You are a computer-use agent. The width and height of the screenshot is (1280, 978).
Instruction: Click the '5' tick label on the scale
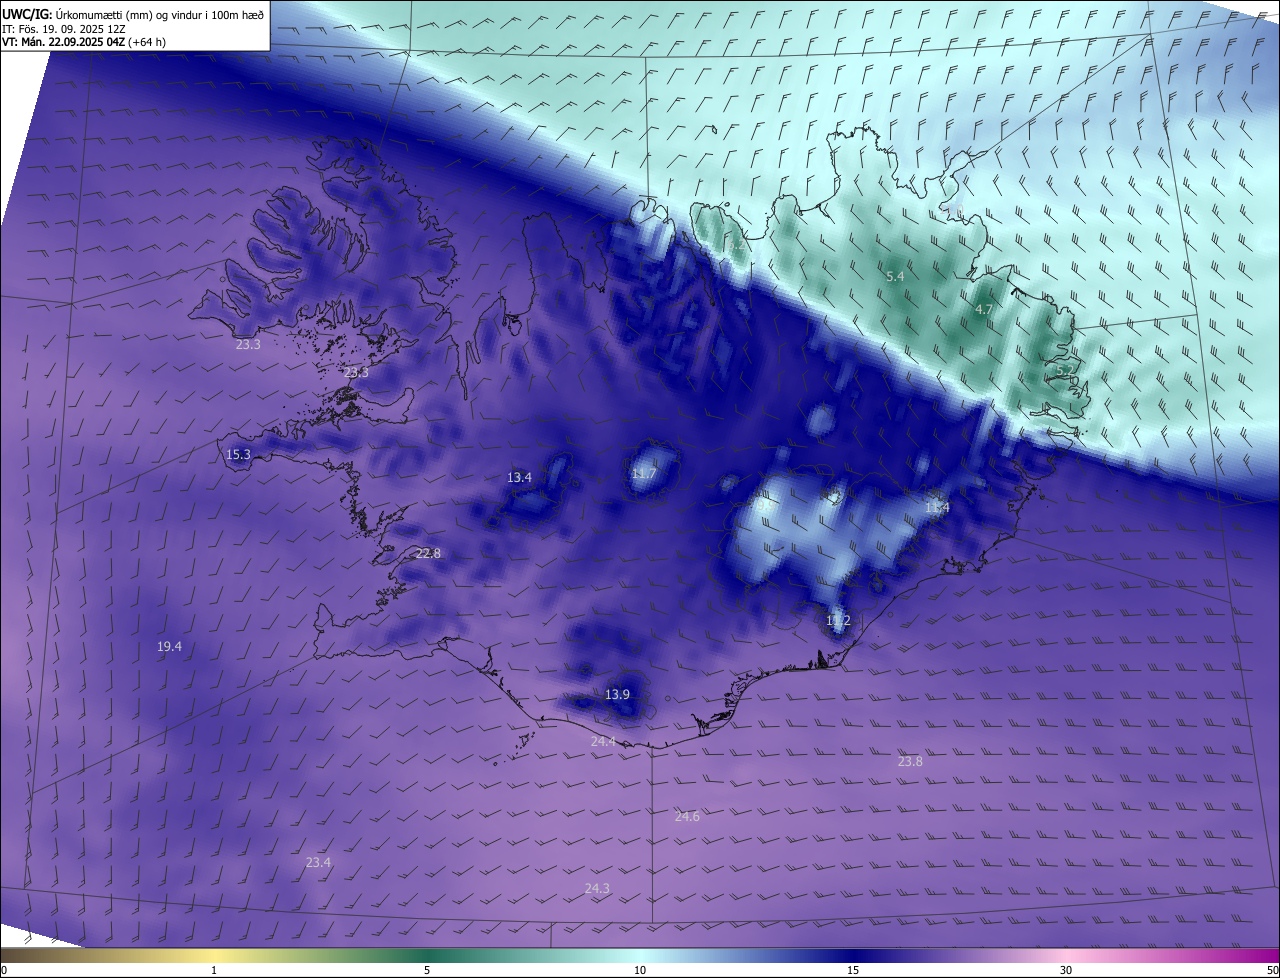[427, 970]
